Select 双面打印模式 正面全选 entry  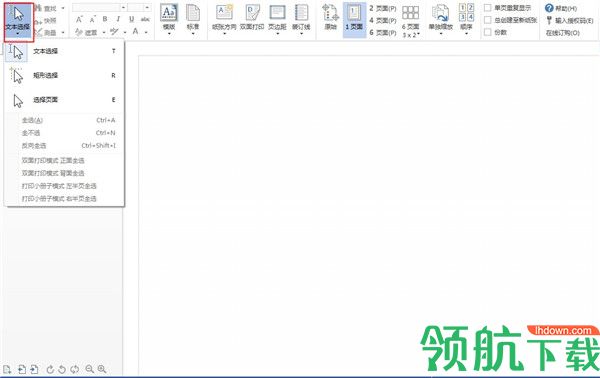[x=53, y=160]
